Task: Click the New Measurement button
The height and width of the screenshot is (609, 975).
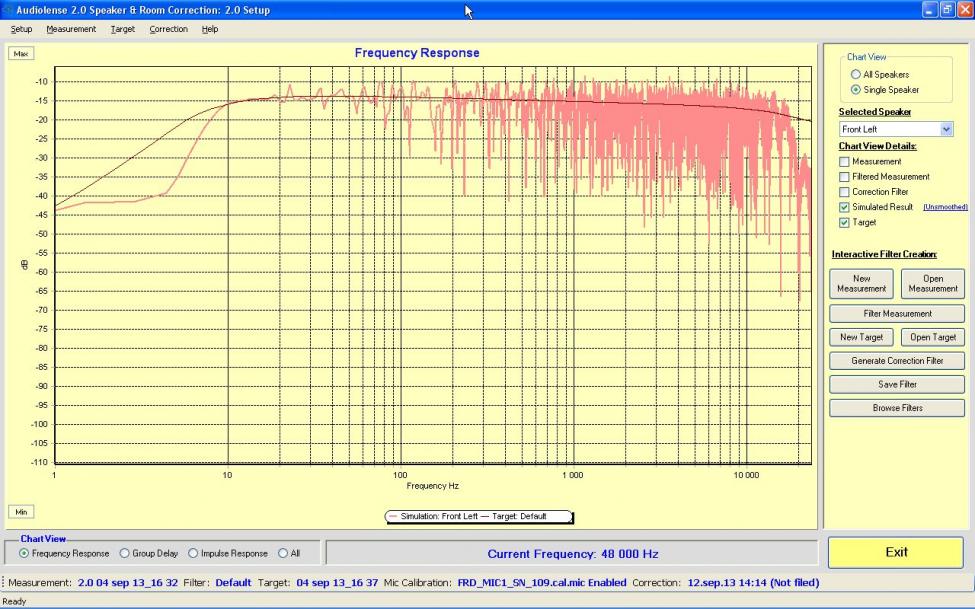Action: [861, 284]
